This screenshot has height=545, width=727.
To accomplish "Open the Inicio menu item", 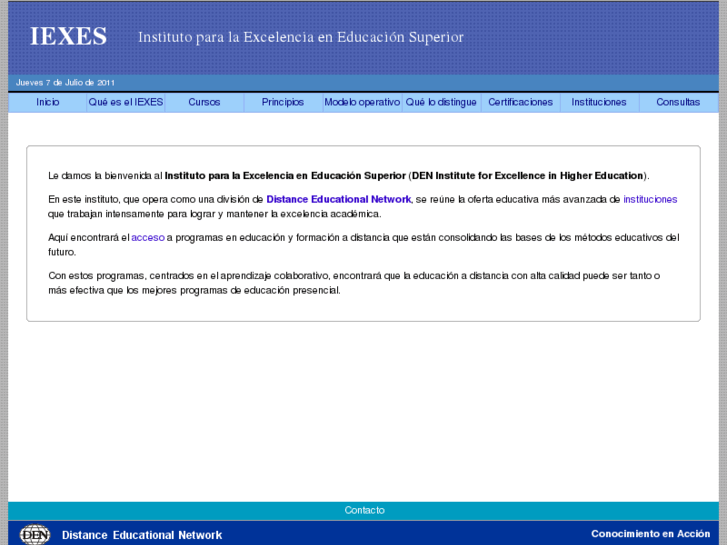I will [47, 102].
